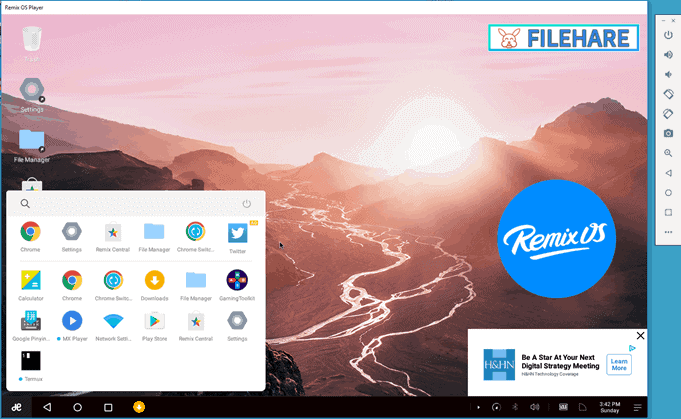This screenshot has width=681, height=419.
Task: Click rotate right in emulator sidebar
Action: 668,114
